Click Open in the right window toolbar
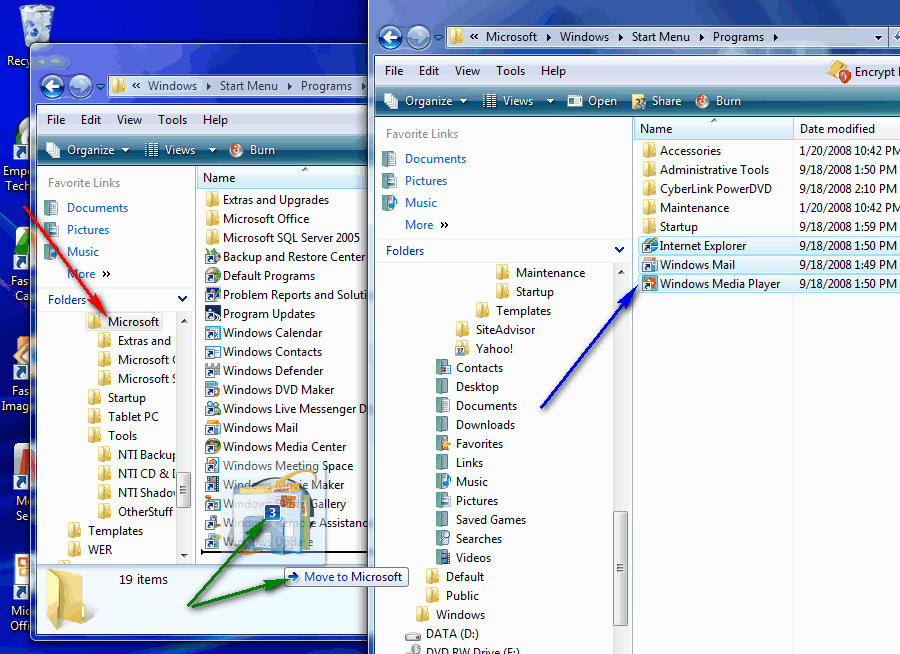Image resolution: width=900 pixels, height=654 pixels. tap(592, 101)
